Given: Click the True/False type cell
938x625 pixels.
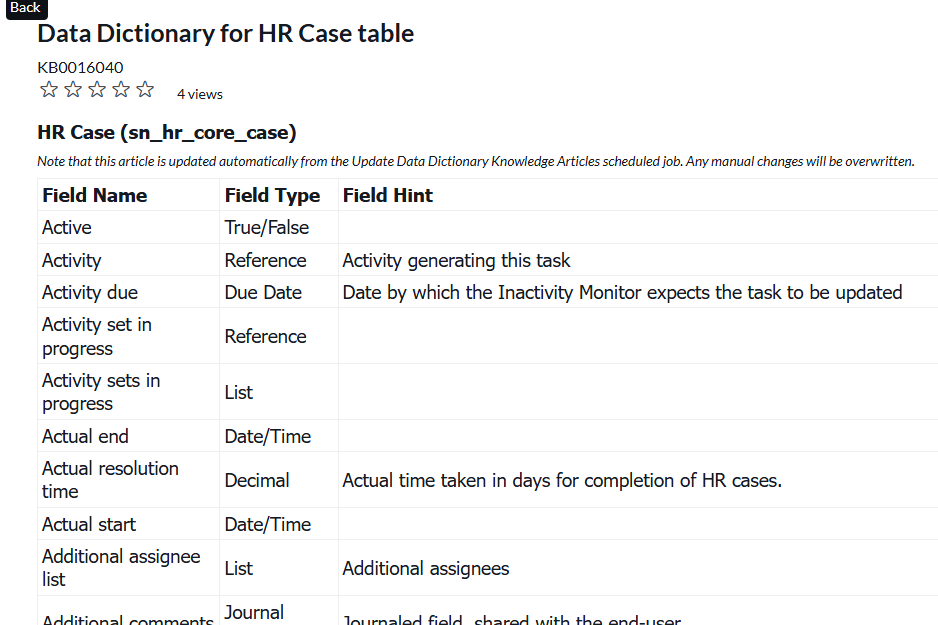Looking at the screenshot, I should tap(267, 227).
